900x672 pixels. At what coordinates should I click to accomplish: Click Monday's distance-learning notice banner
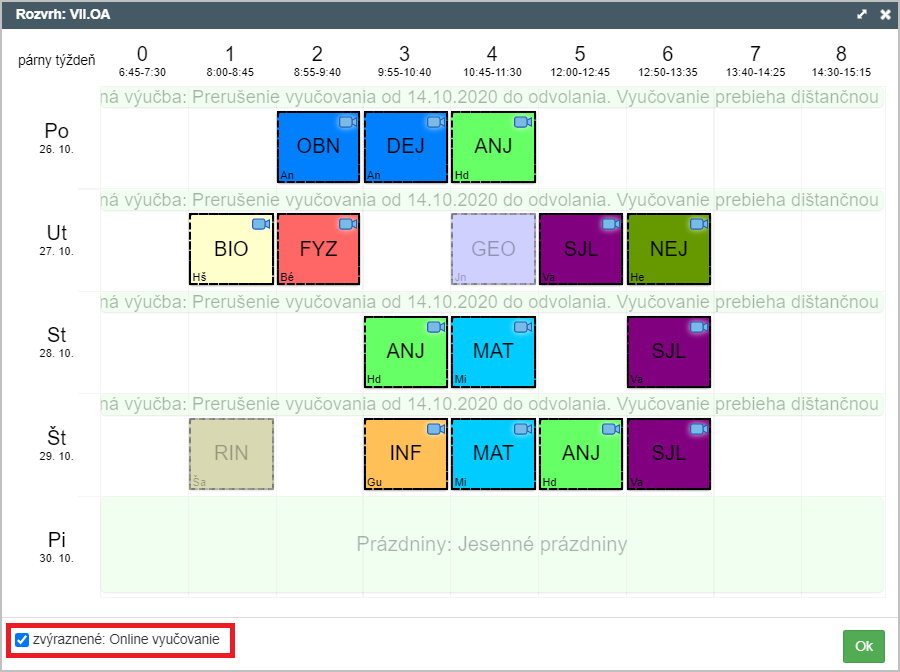click(x=491, y=97)
